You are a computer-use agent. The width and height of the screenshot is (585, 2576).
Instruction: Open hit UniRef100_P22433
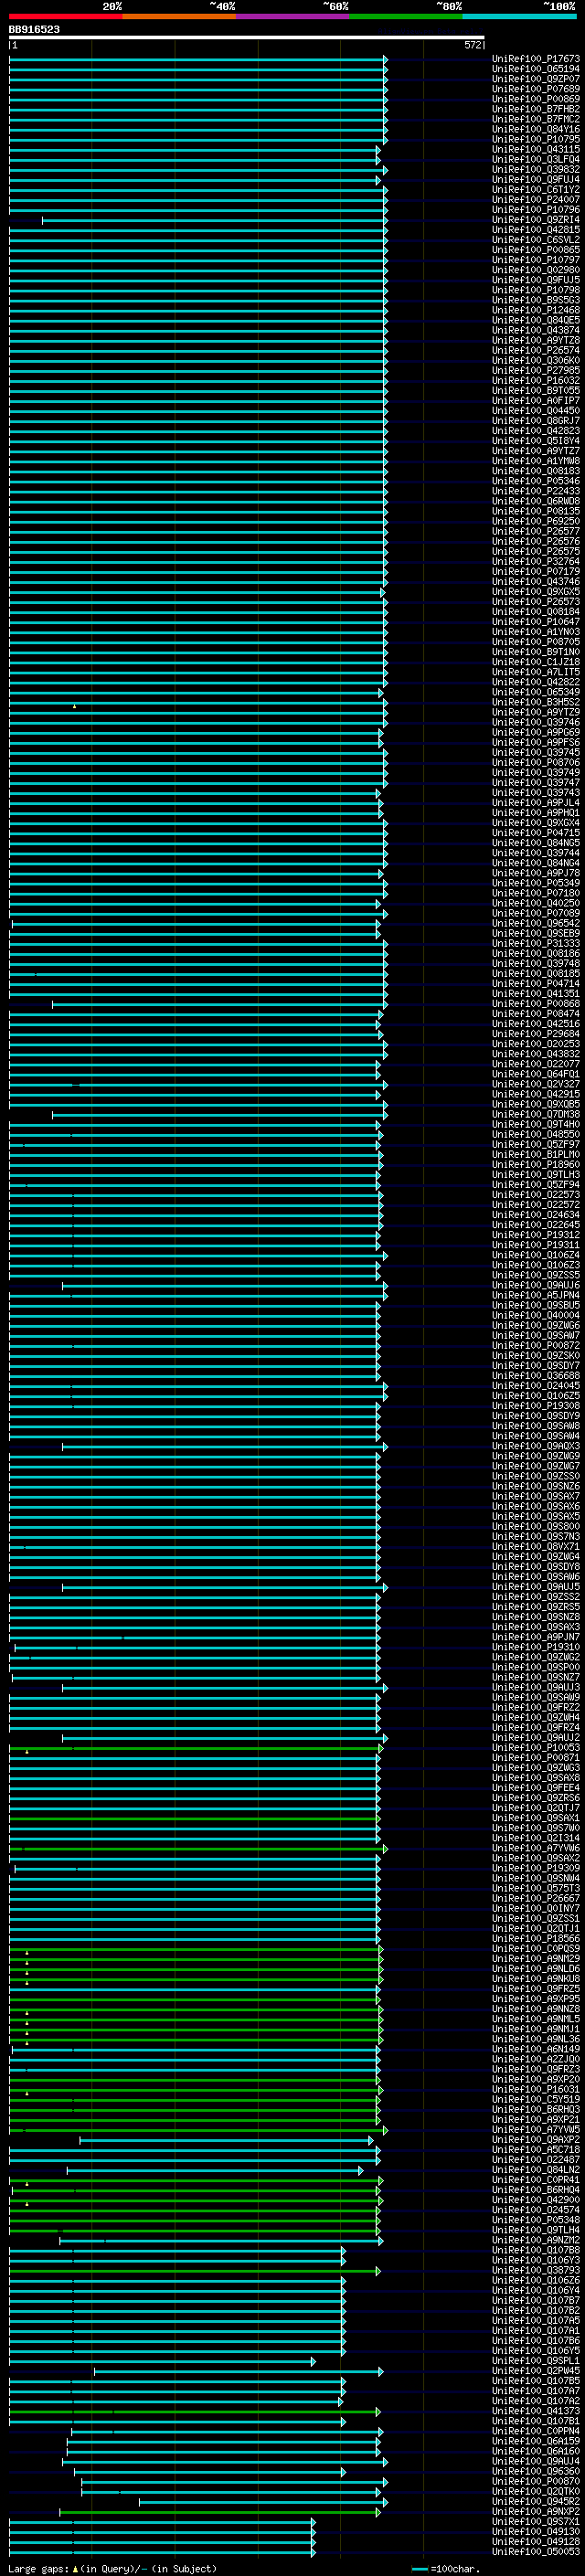[536, 491]
